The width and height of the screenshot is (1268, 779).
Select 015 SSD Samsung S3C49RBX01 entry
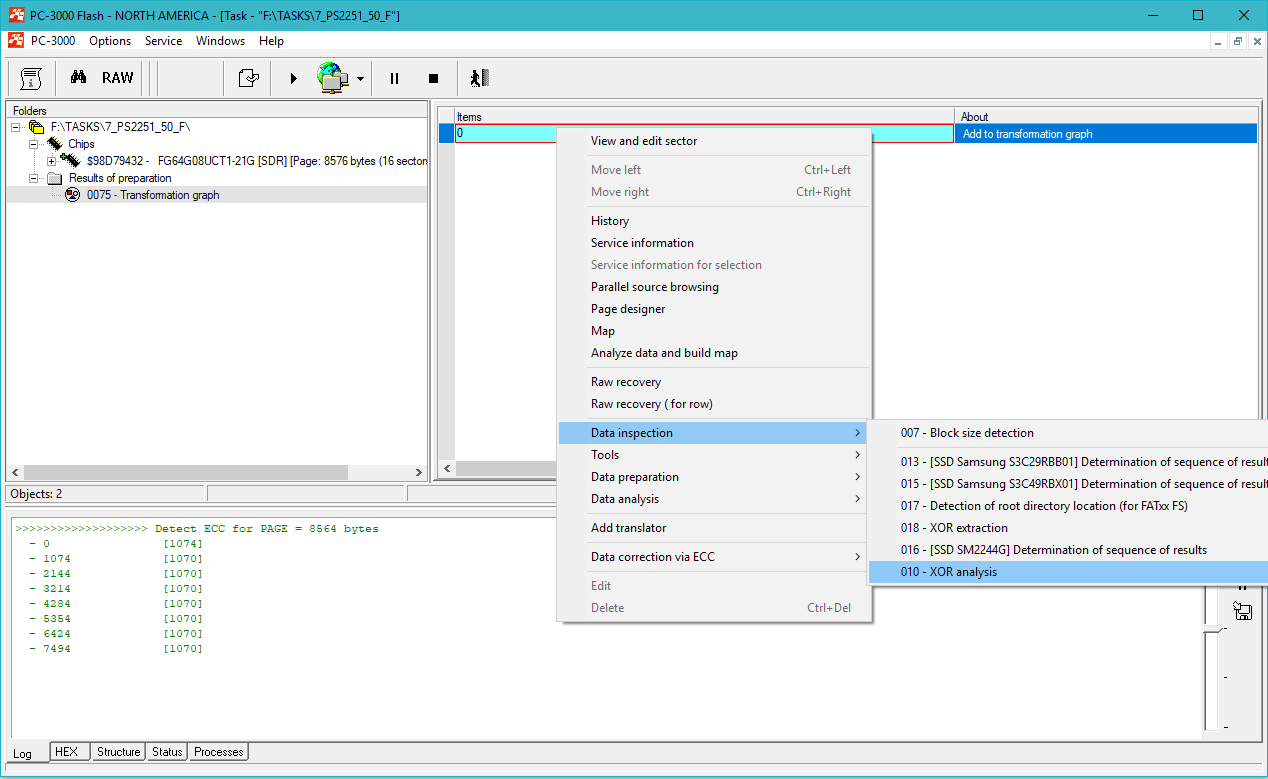(1068, 484)
